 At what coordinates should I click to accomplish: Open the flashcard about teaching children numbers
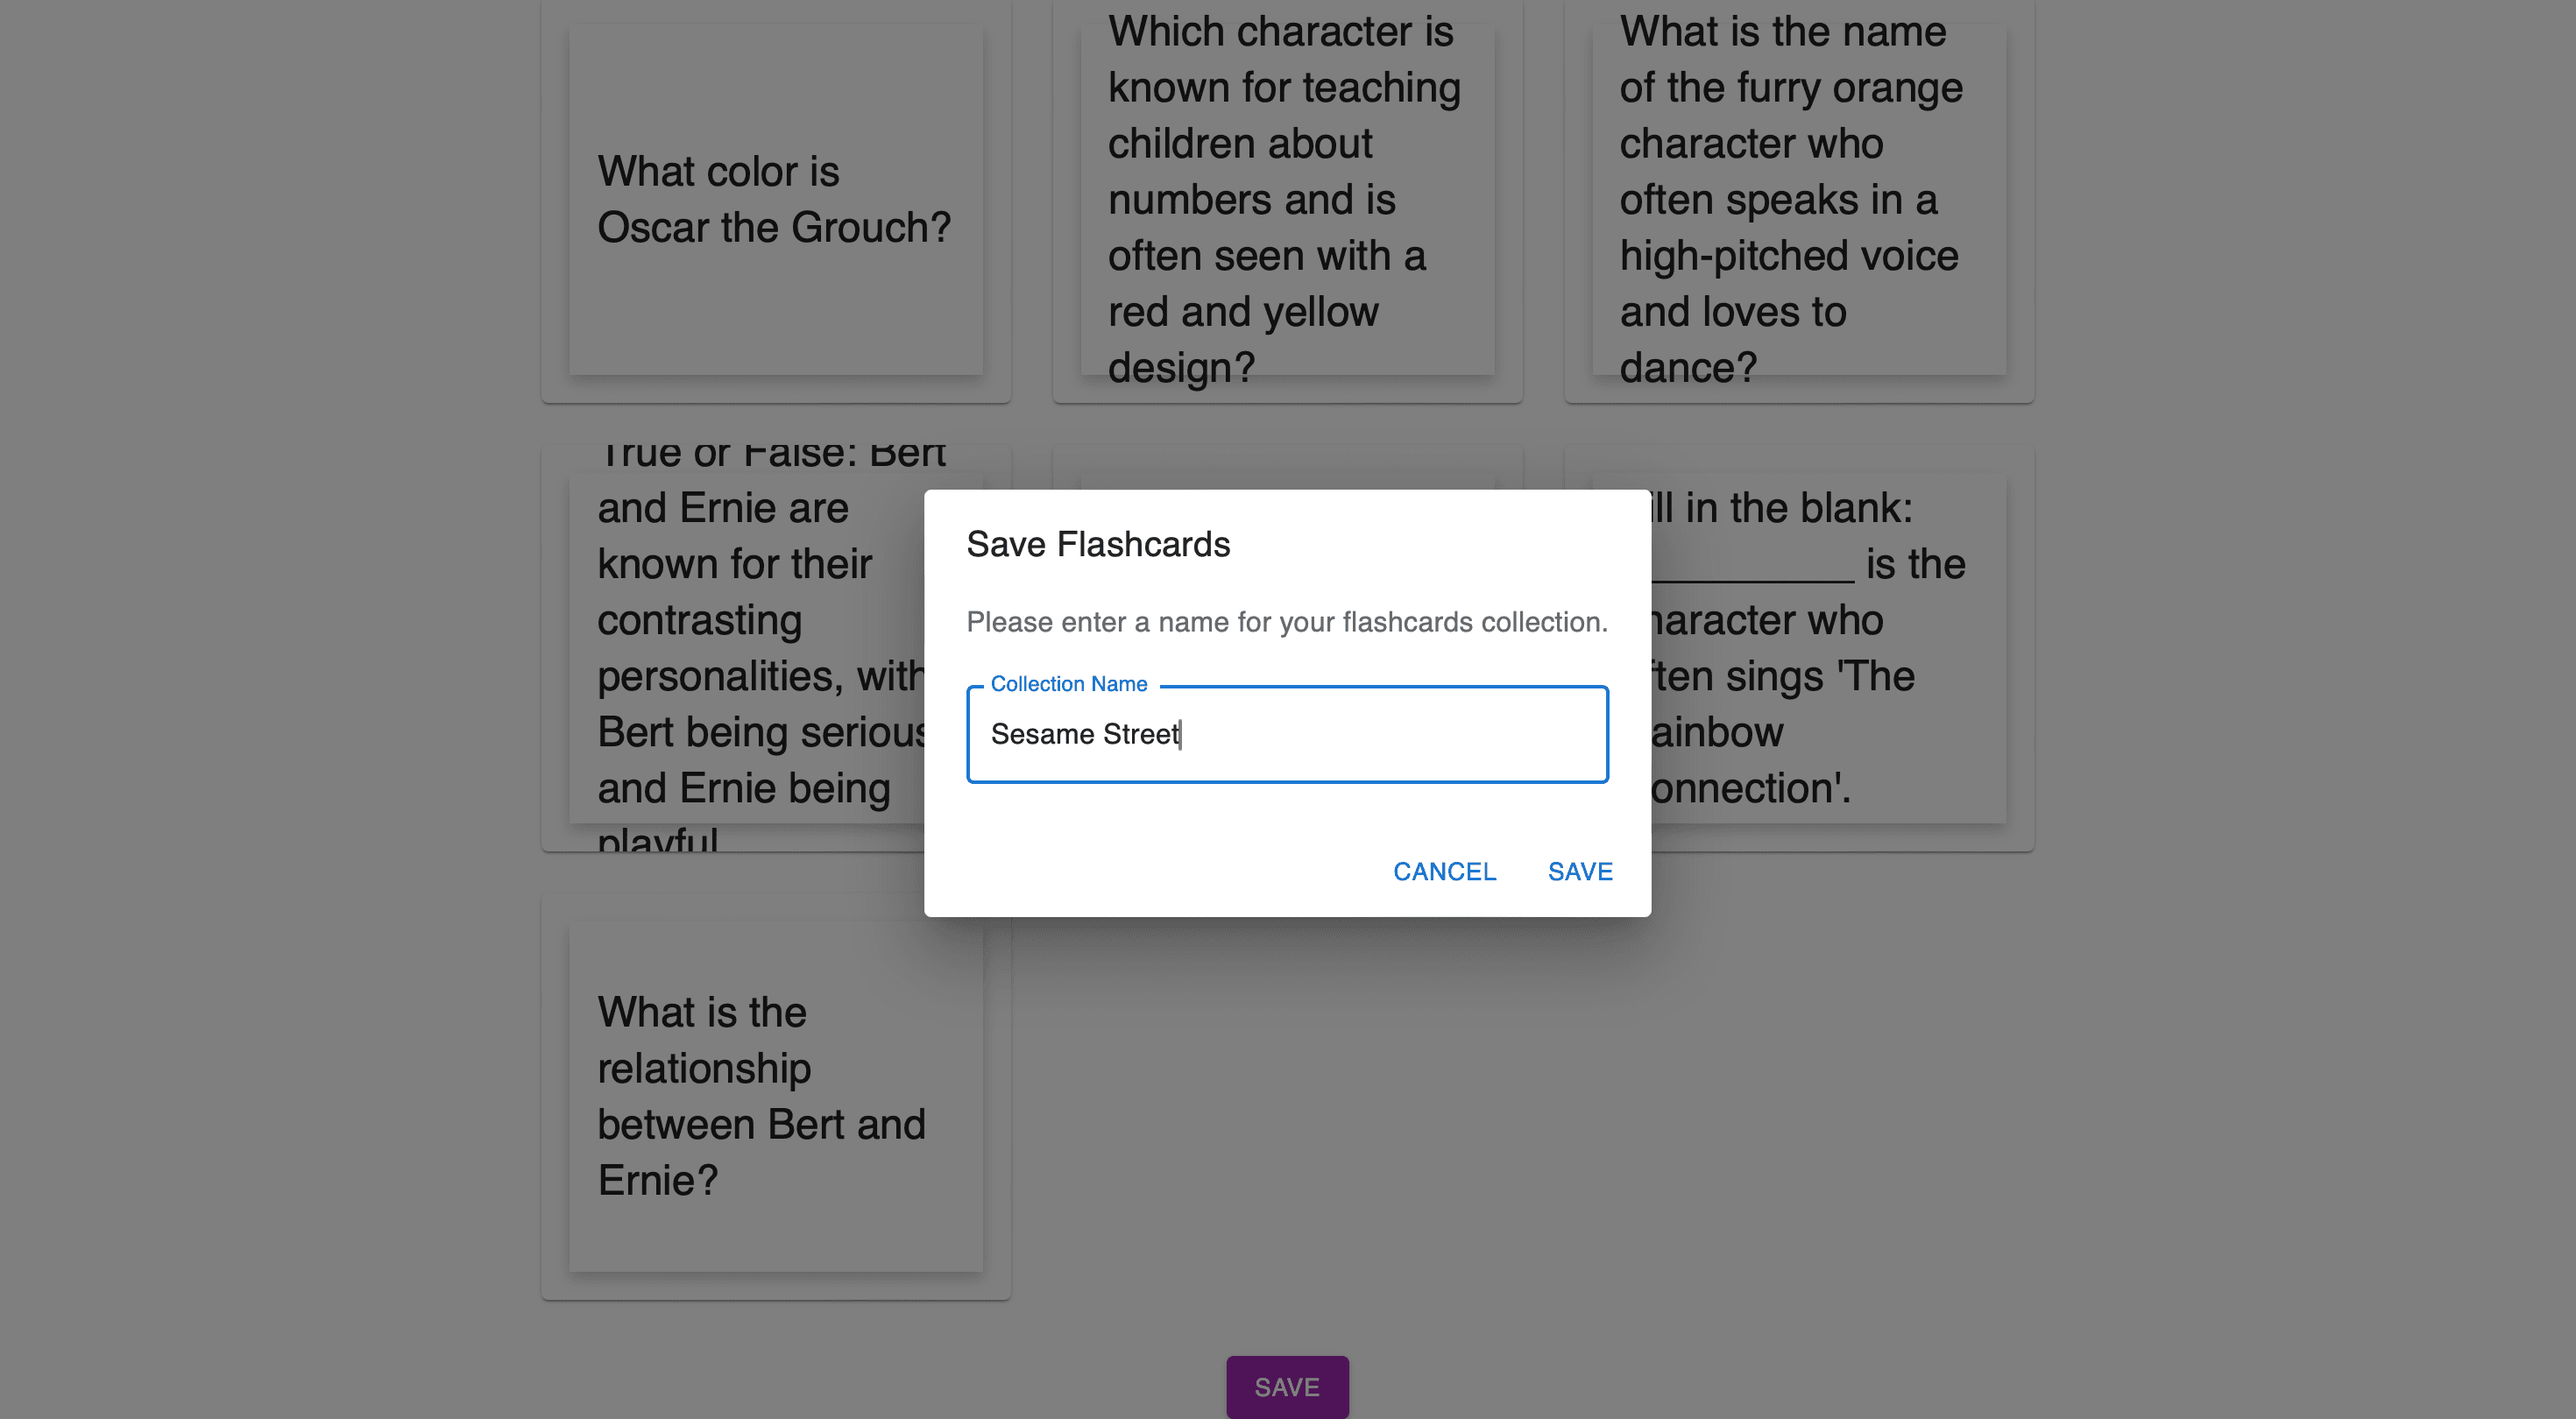[1287, 200]
